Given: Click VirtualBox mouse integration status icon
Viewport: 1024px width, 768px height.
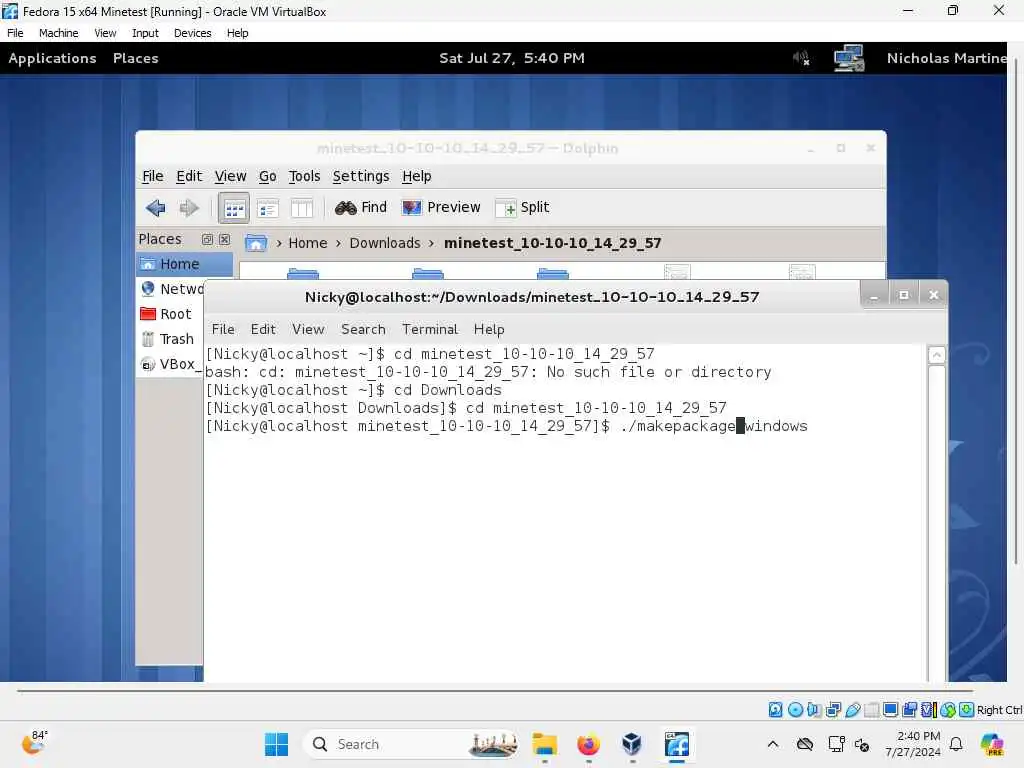Looking at the screenshot, I should (948, 710).
